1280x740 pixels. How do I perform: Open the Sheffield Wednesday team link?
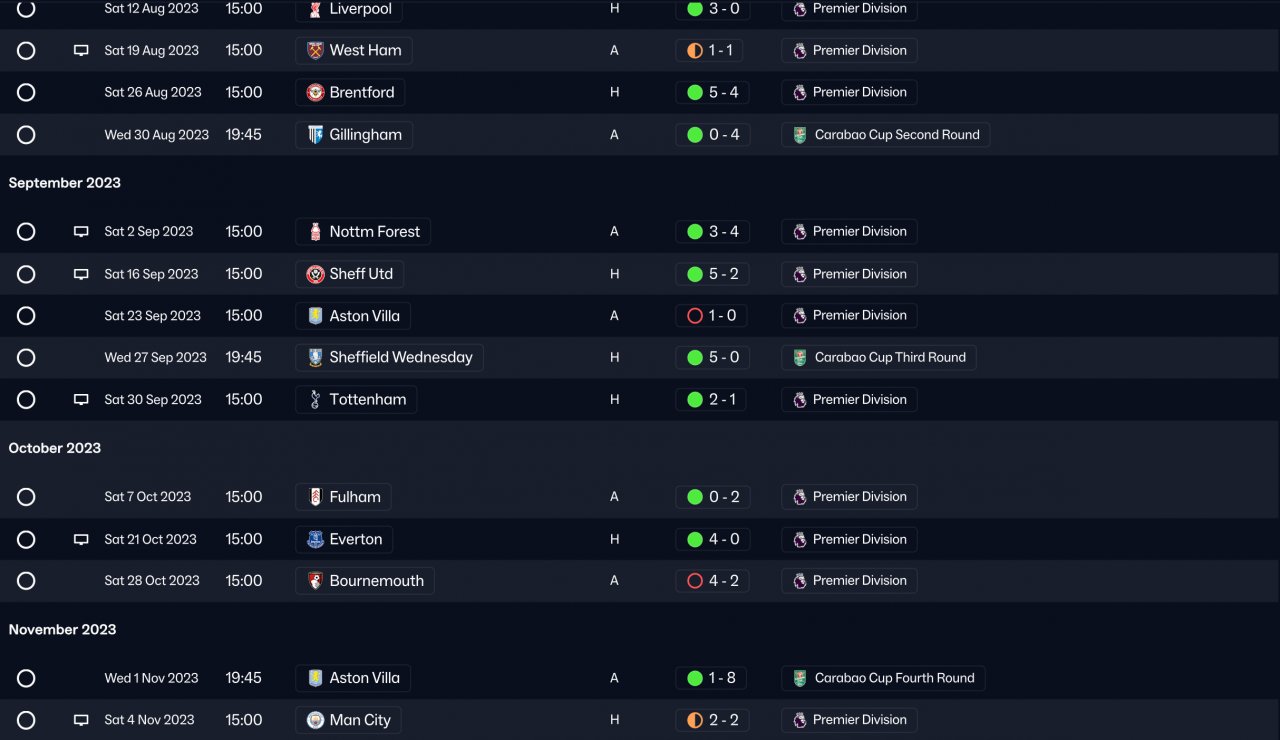(400, 358)
